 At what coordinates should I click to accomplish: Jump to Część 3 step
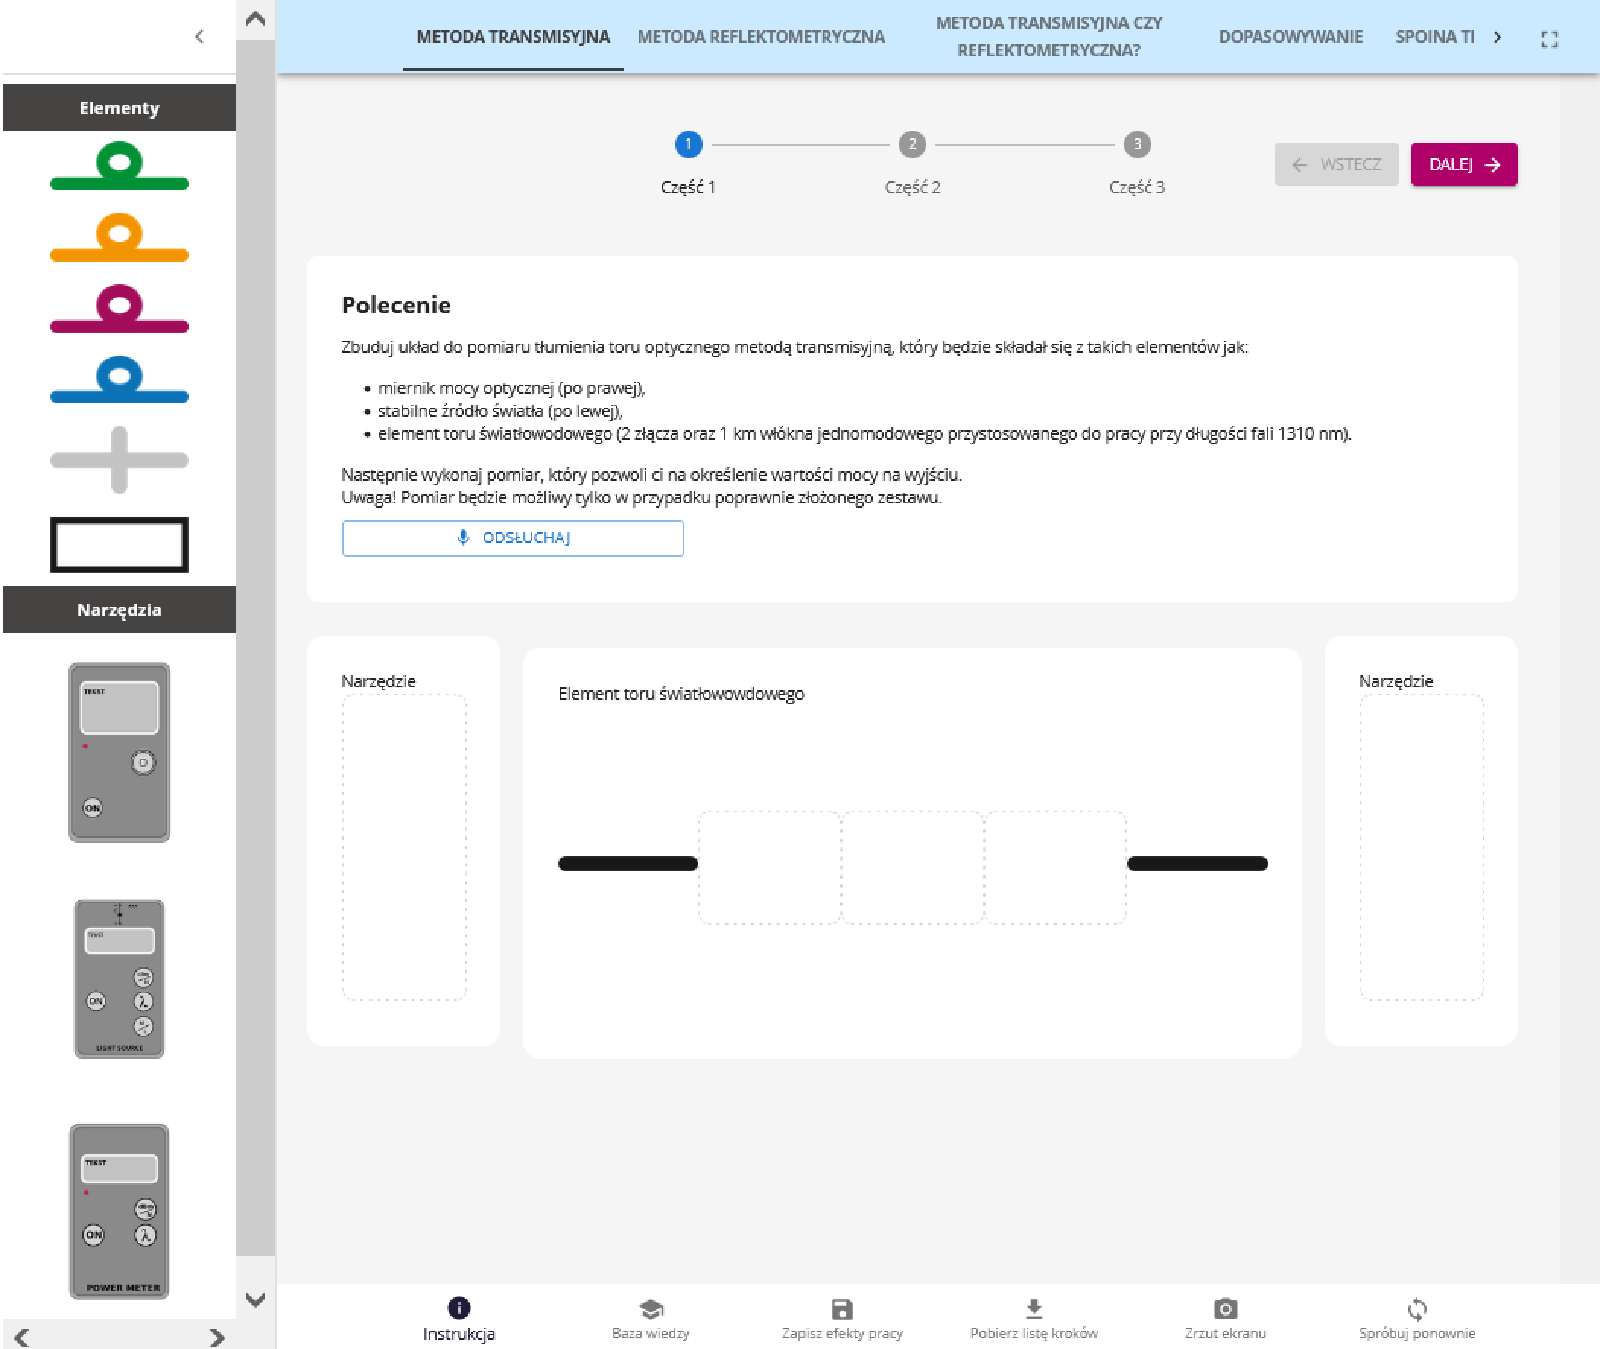[x=1136, y=145]
